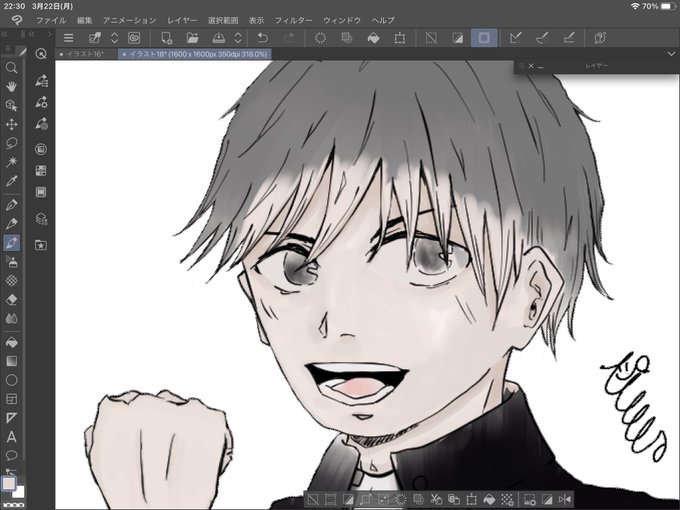Select the transparent color swatch

point(13,505)
